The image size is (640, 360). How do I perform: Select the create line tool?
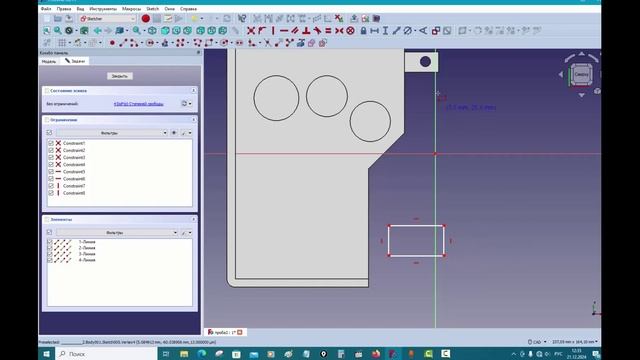click(x=123, y=43)
